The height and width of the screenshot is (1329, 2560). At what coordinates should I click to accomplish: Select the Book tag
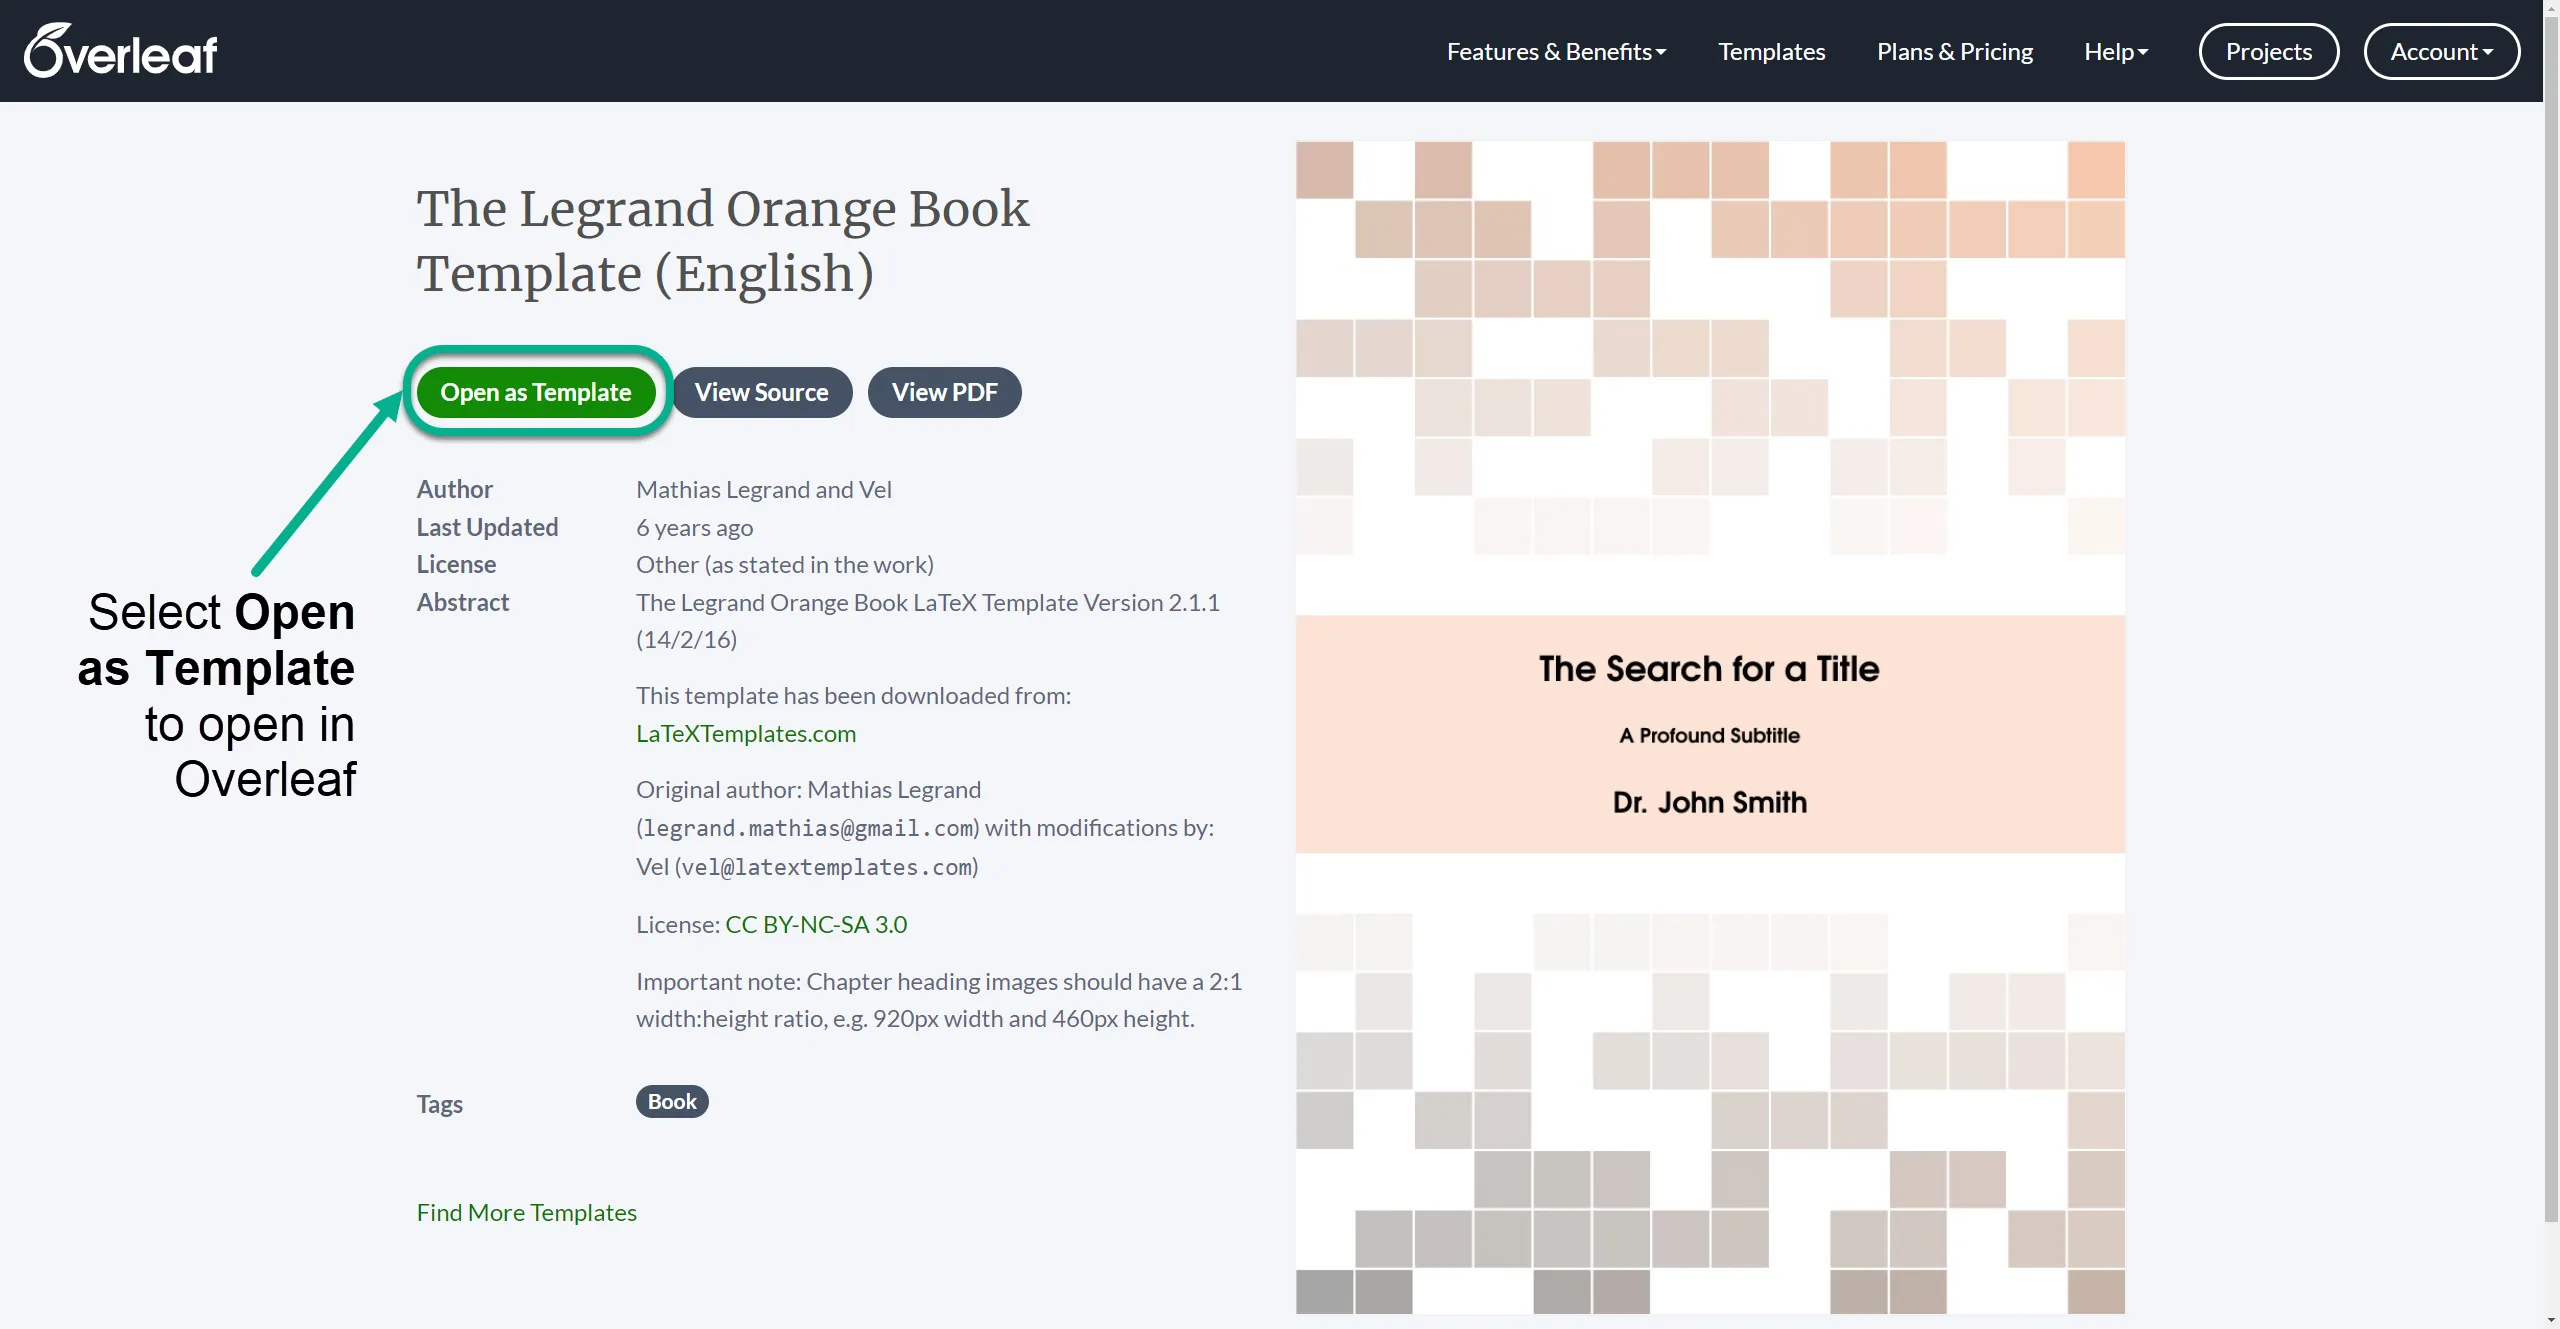click(672, 1101)
